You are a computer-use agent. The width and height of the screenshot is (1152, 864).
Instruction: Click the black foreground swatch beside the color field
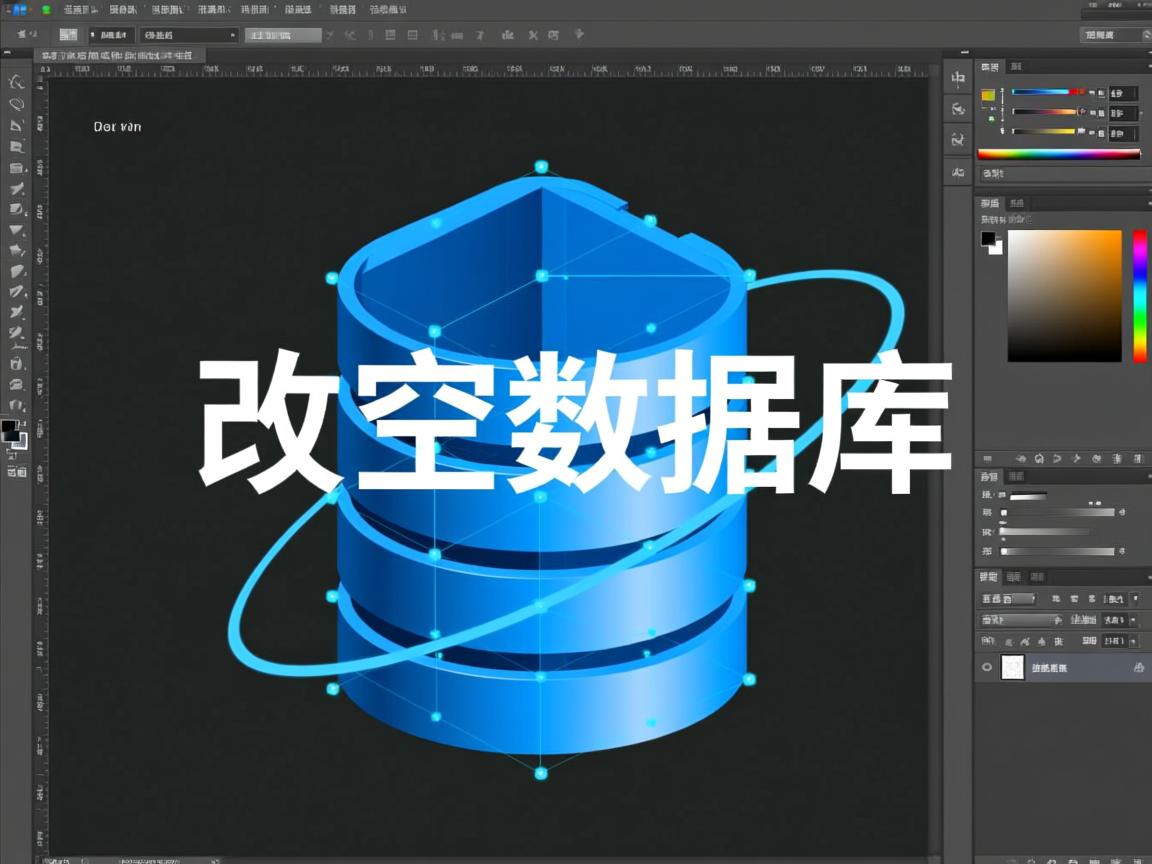tap(988, 239)
